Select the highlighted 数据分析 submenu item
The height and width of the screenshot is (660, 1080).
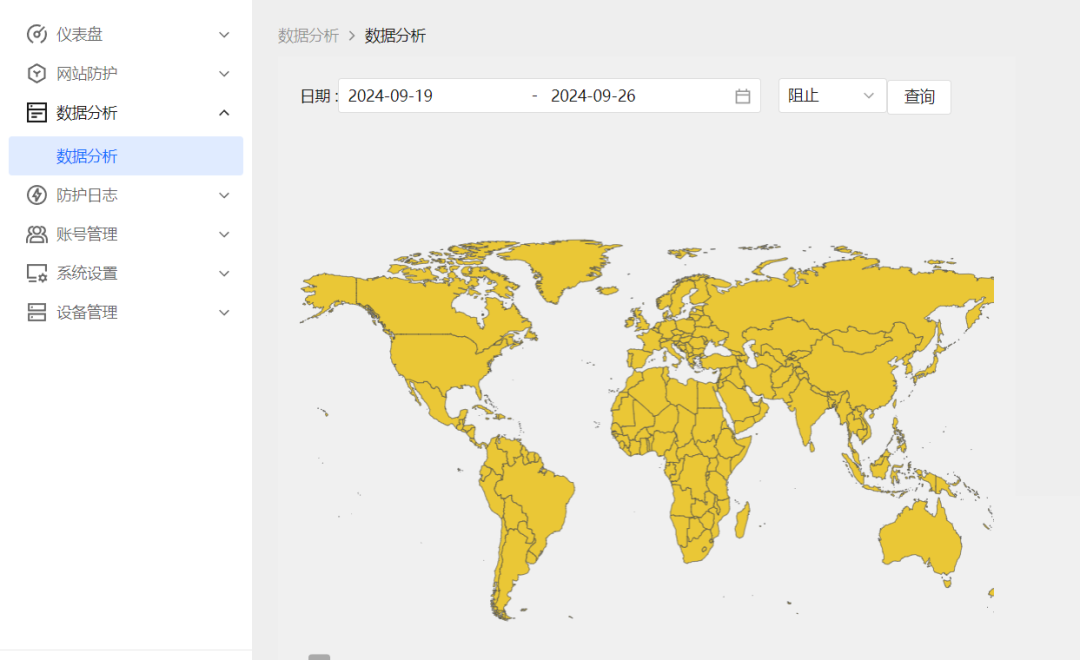[x=126, y=156]
